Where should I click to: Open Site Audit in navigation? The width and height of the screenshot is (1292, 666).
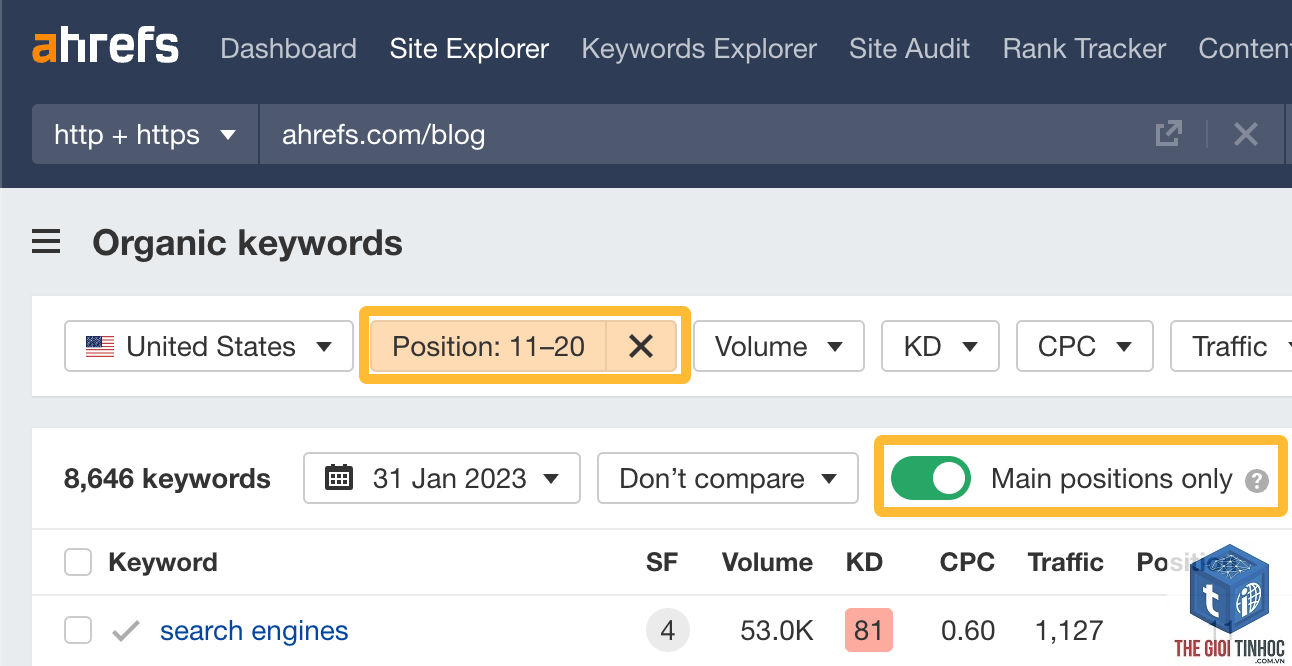pos(909,48)
